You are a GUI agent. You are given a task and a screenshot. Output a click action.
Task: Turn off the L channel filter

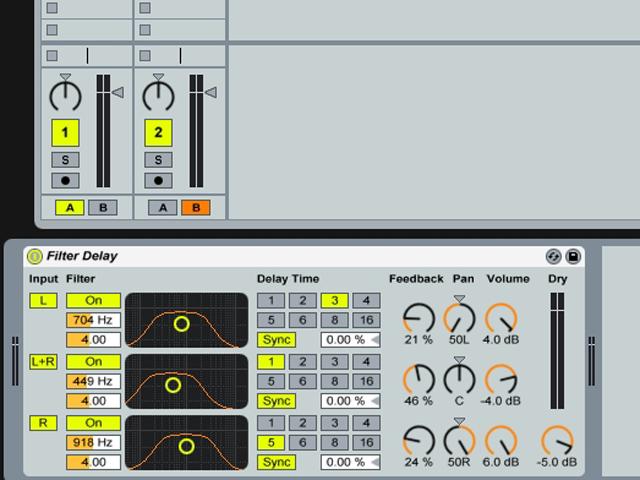(93, 300)
